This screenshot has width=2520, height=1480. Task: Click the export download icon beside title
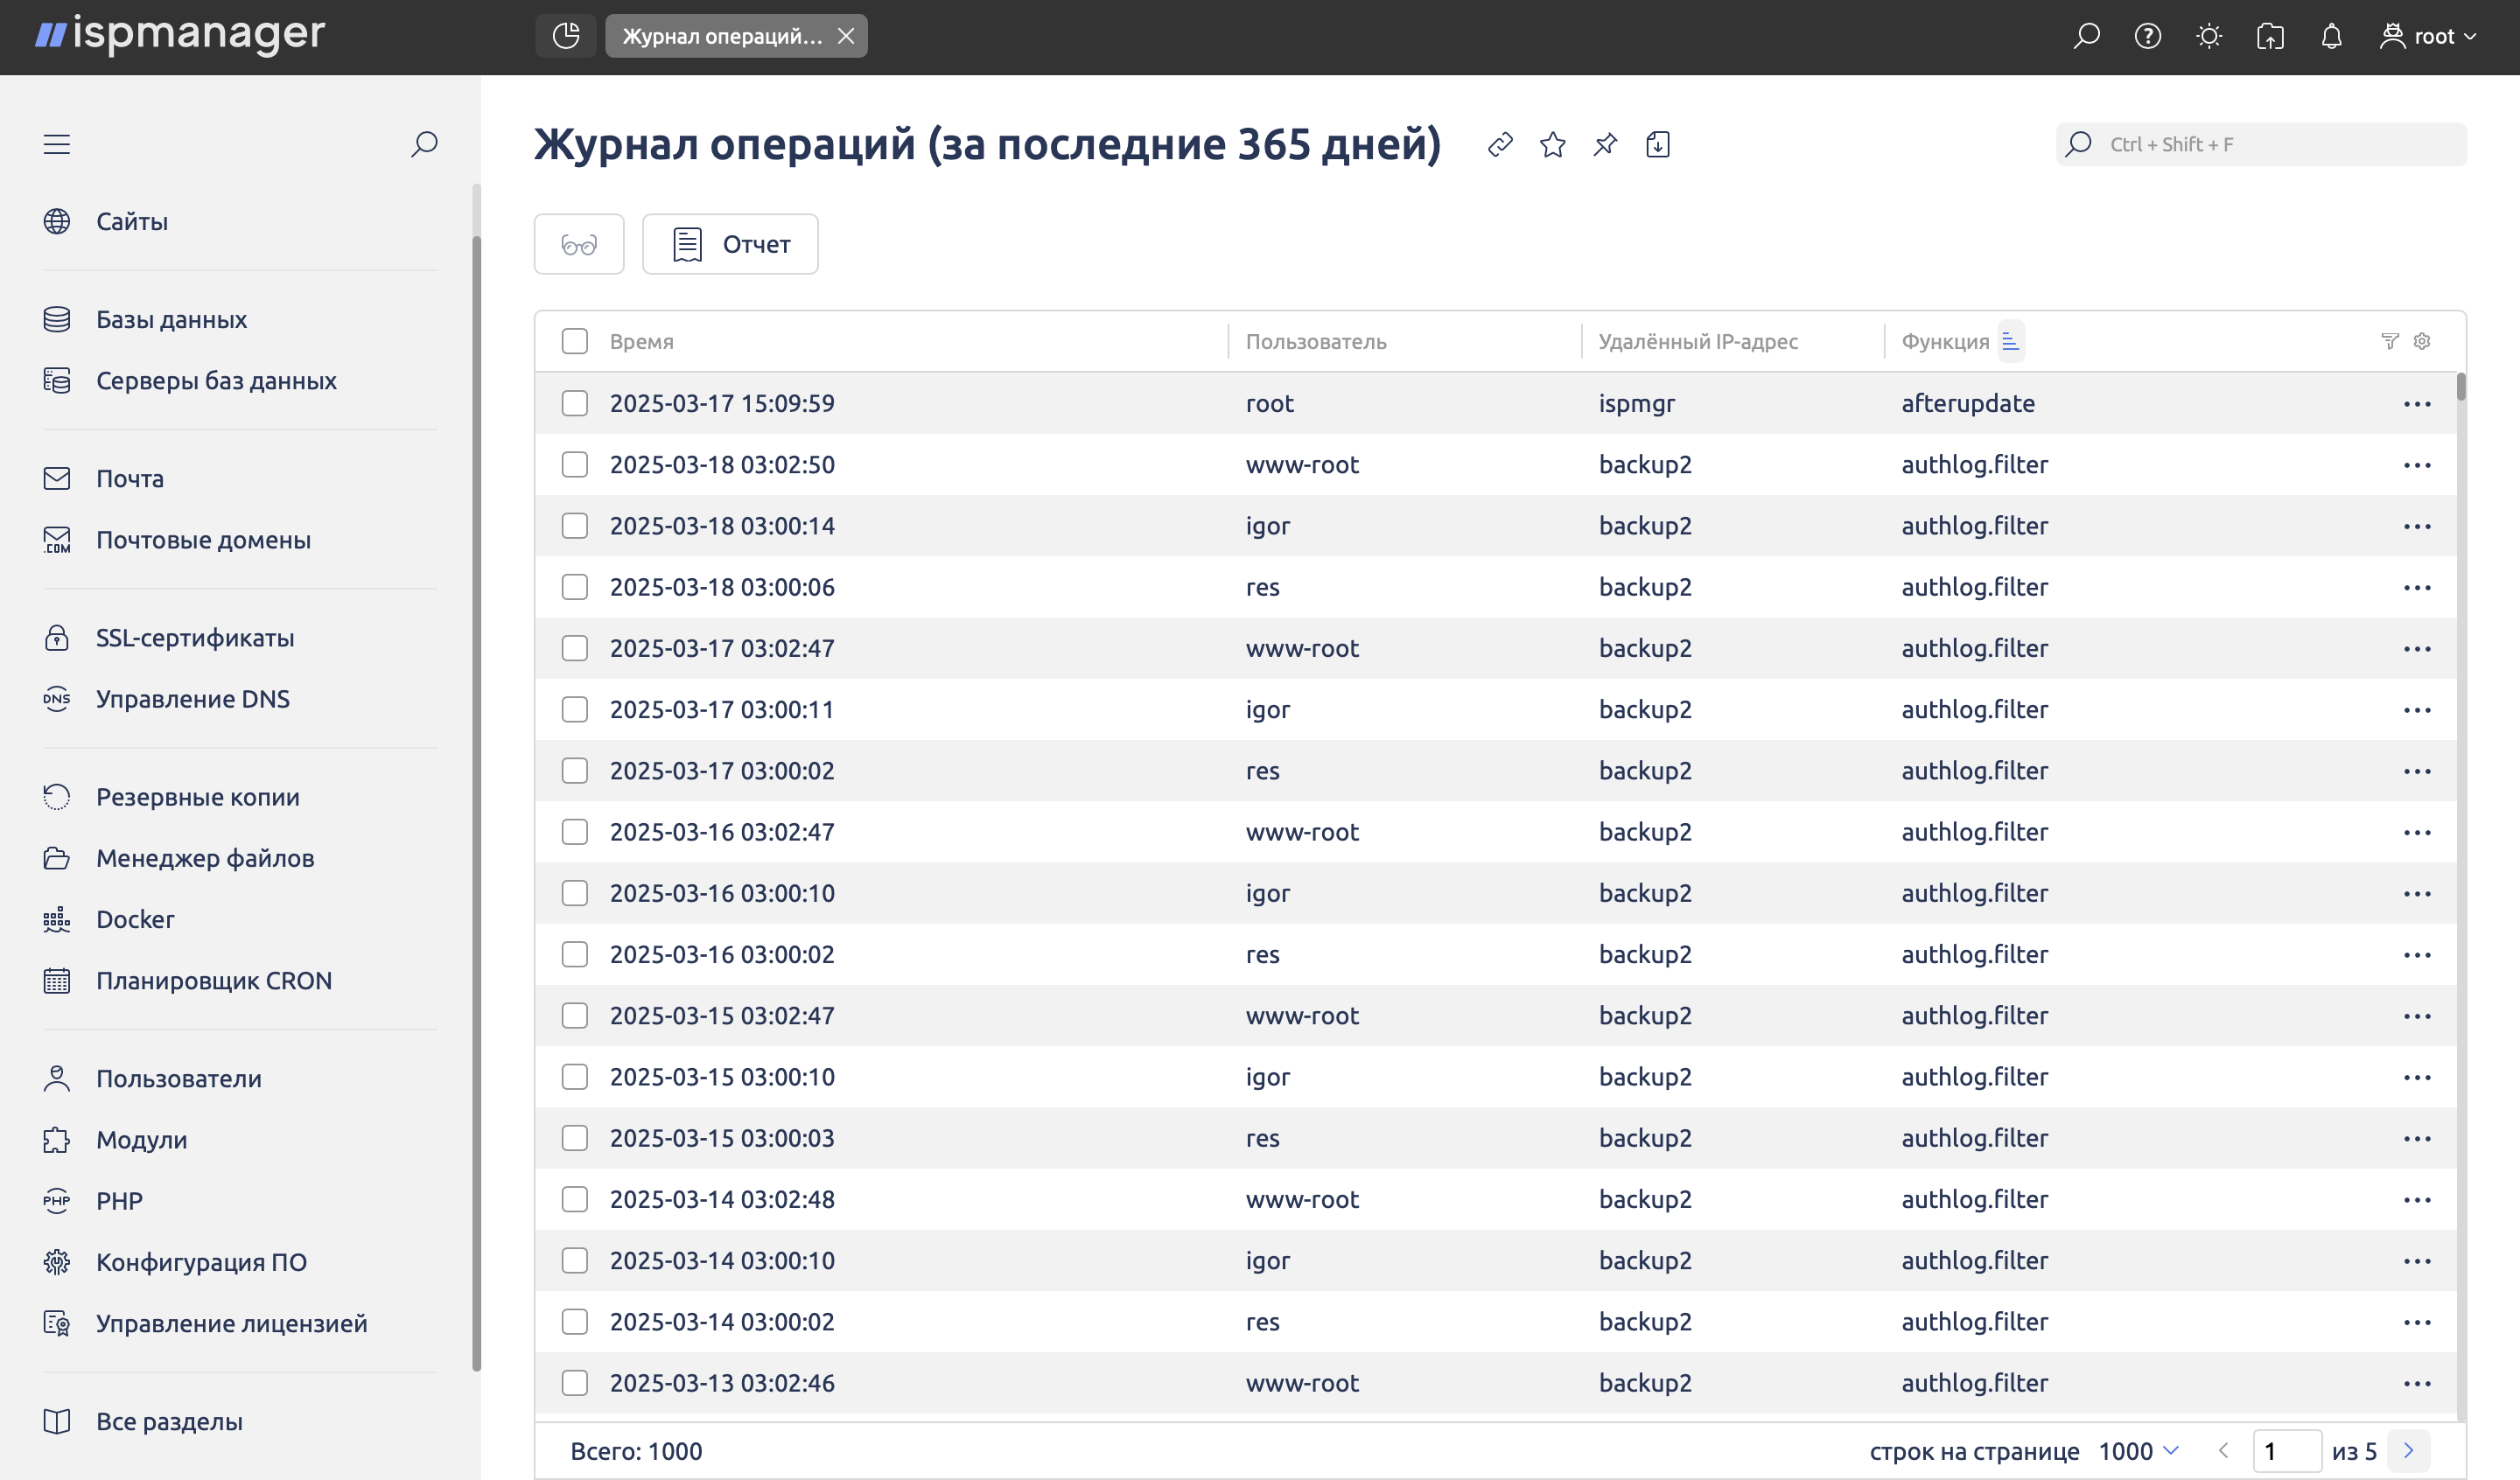pos(1658,144)
